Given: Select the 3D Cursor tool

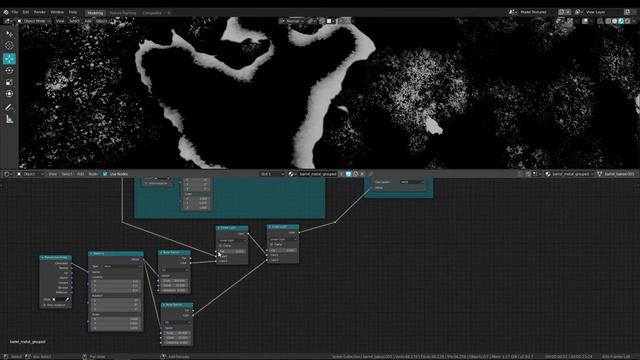Looking at the screenshot, I should click(9, 46).
